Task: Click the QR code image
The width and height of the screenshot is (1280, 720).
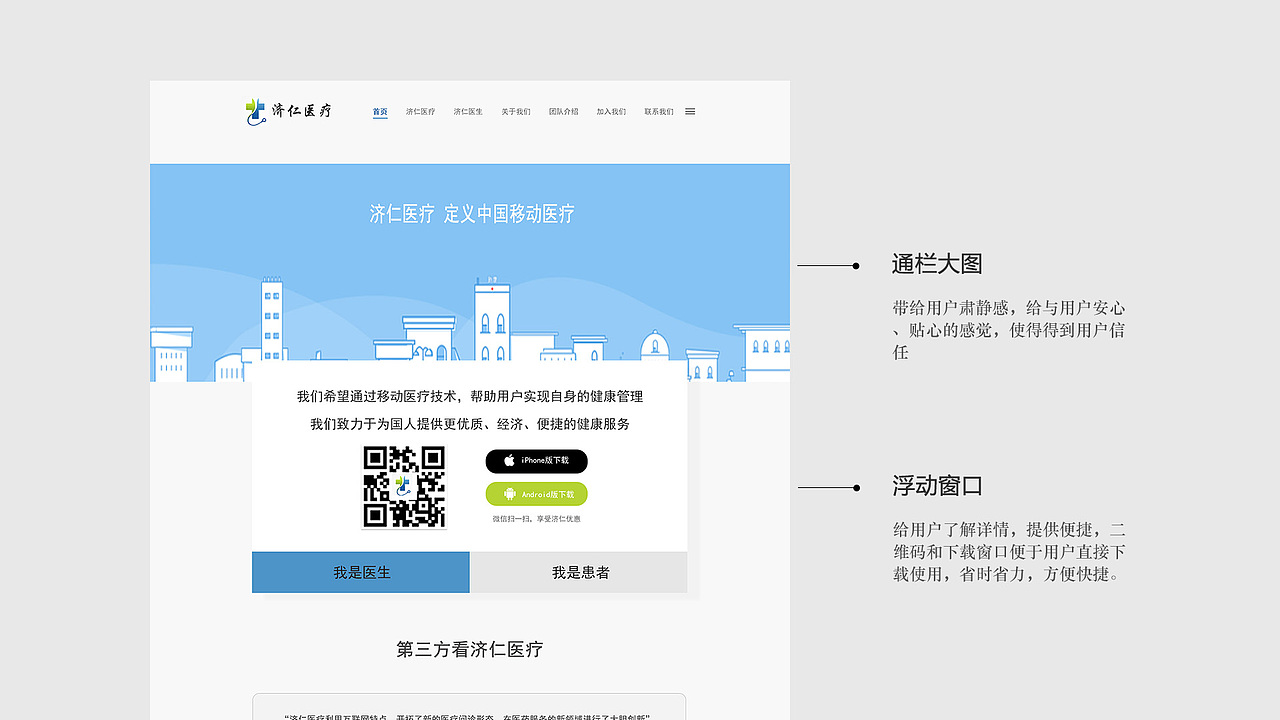Action: 404,487
